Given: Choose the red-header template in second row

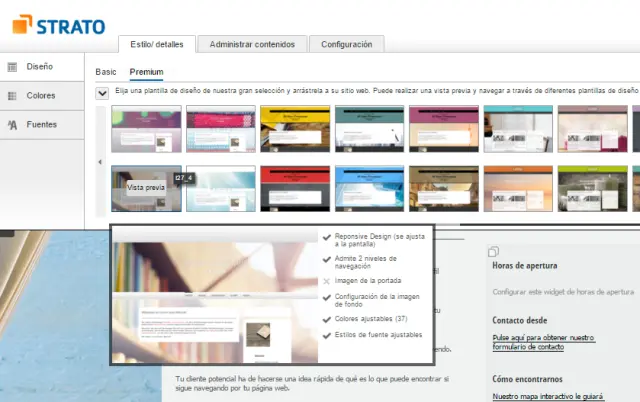Looking at the screenshot, I should [x=295, y=190].
